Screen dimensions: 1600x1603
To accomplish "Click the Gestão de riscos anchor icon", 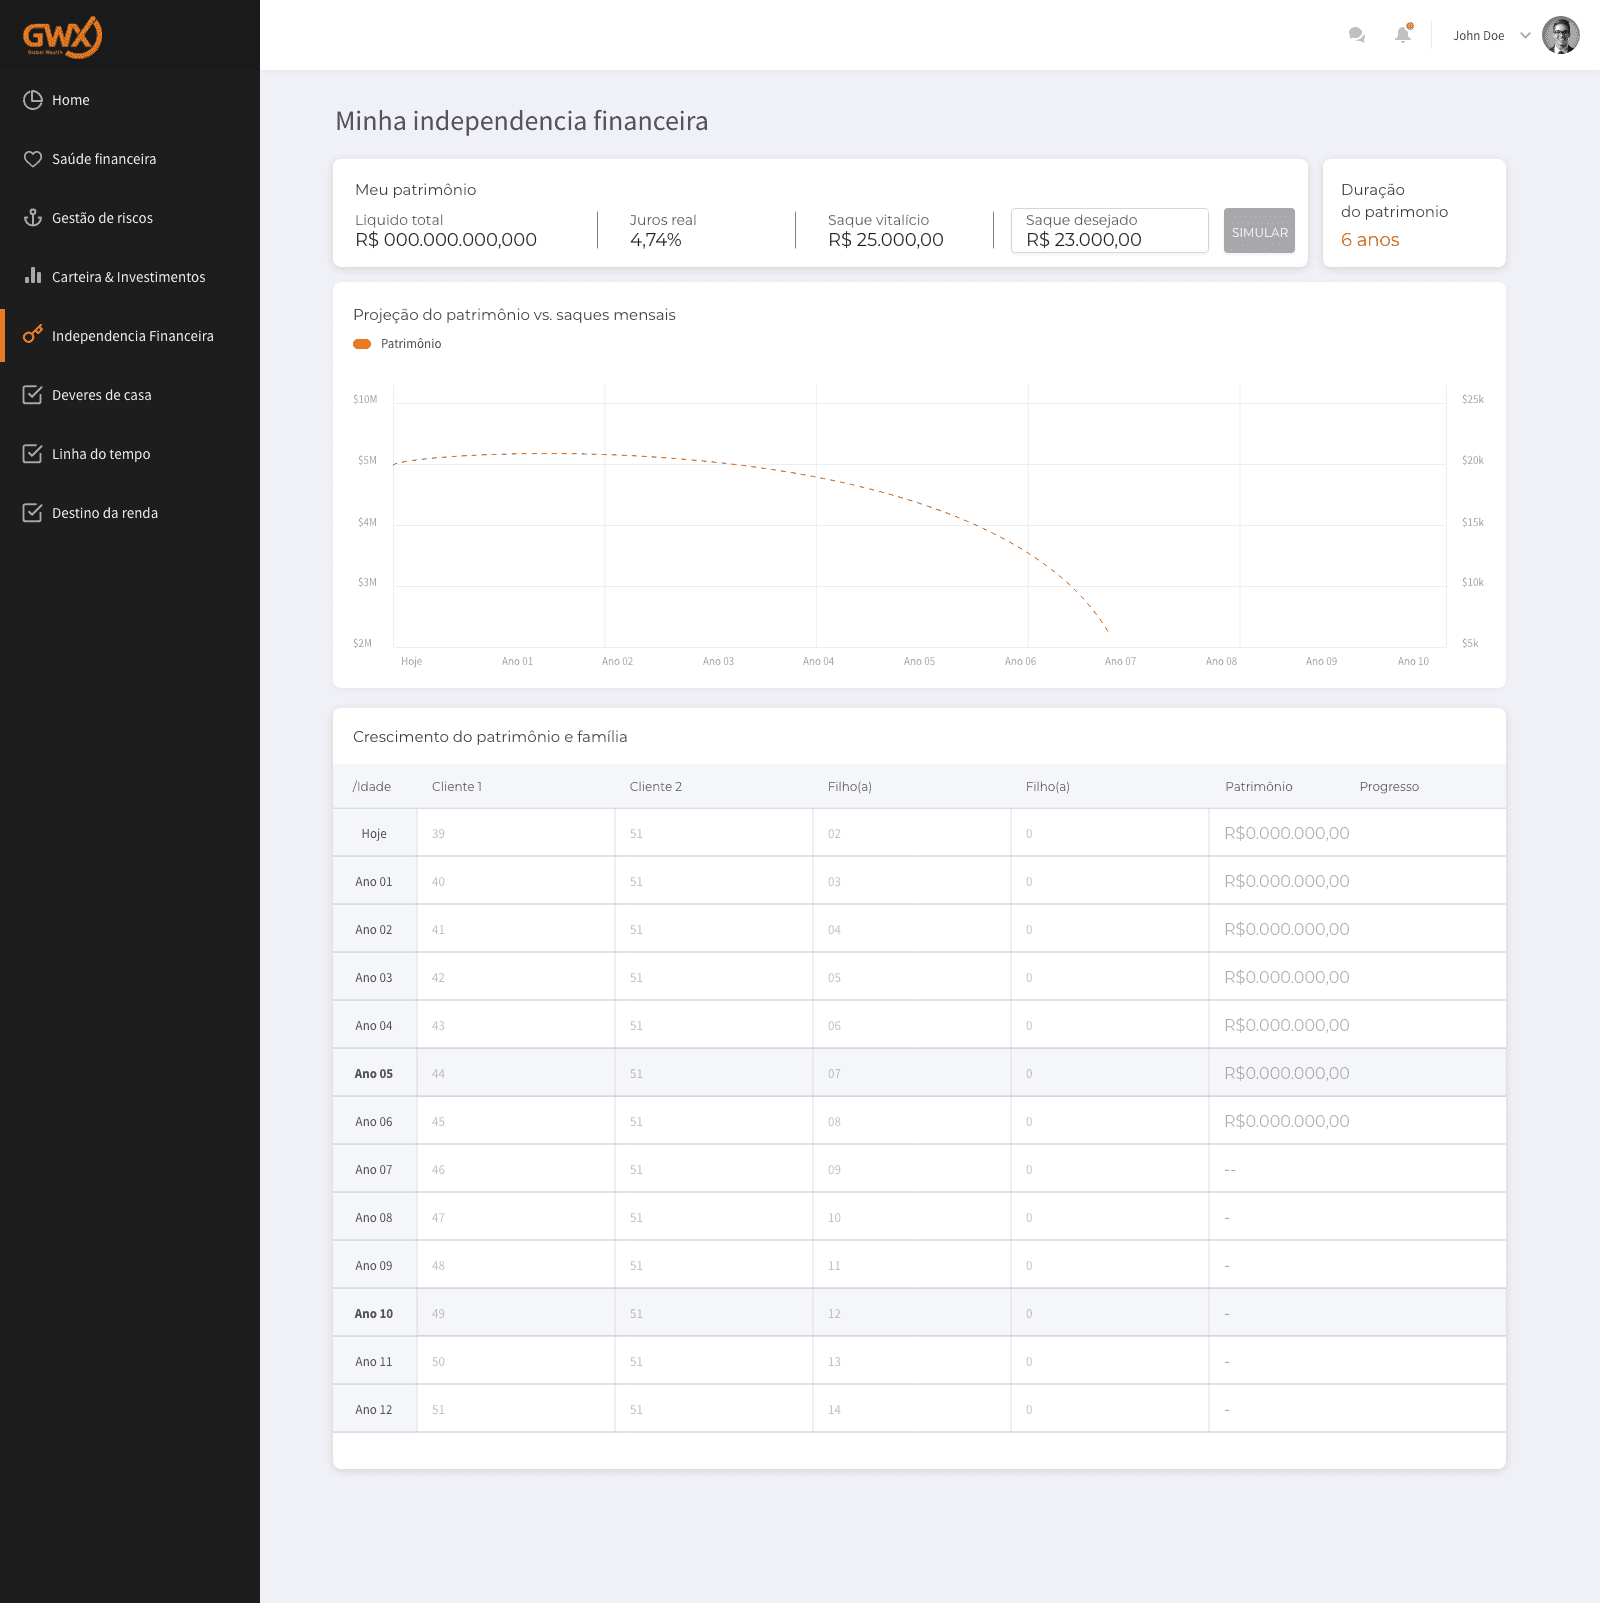I will 33,218.
